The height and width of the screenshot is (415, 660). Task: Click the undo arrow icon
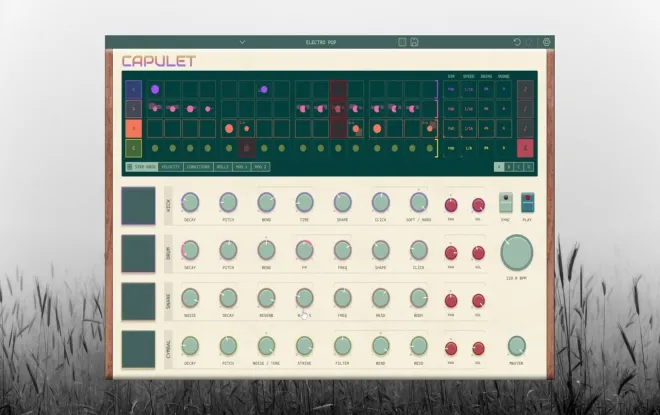(x=517, y=42)
